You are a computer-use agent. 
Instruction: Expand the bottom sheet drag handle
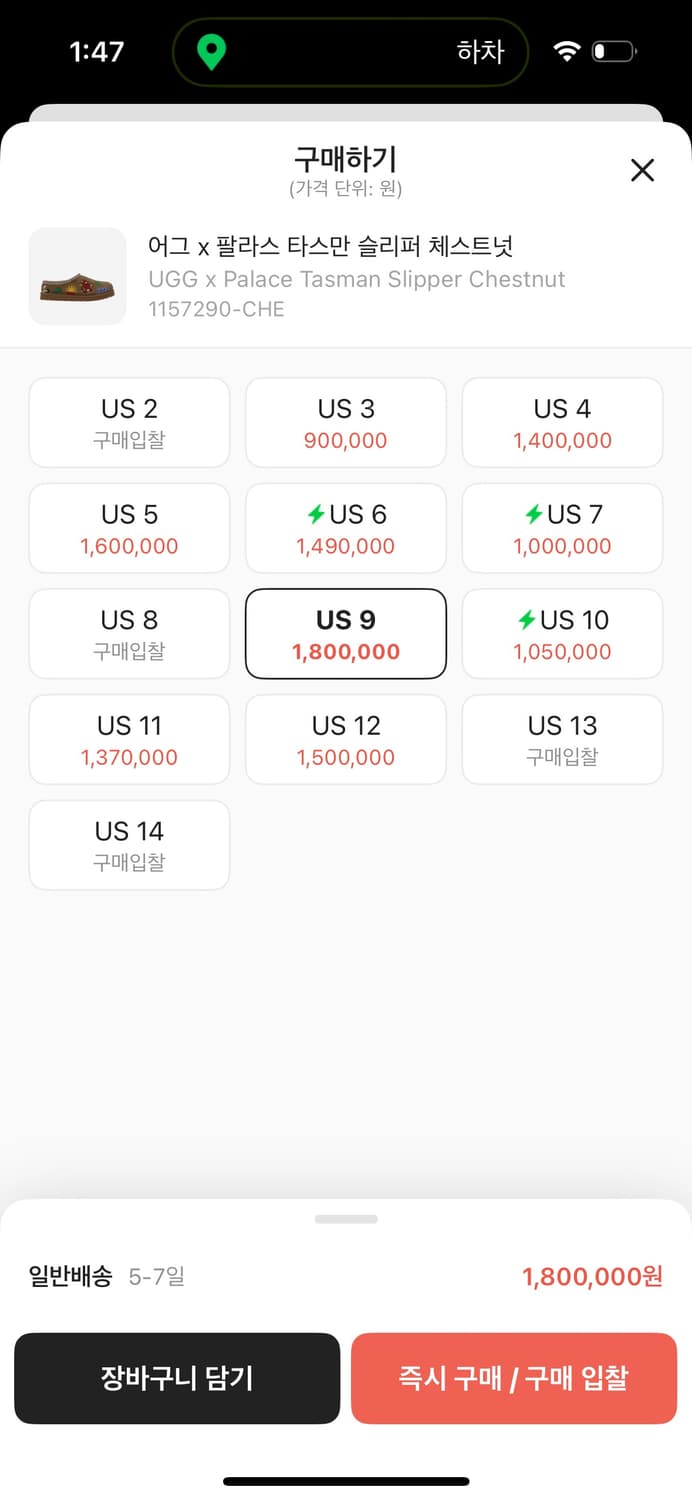click(346, 1219)
